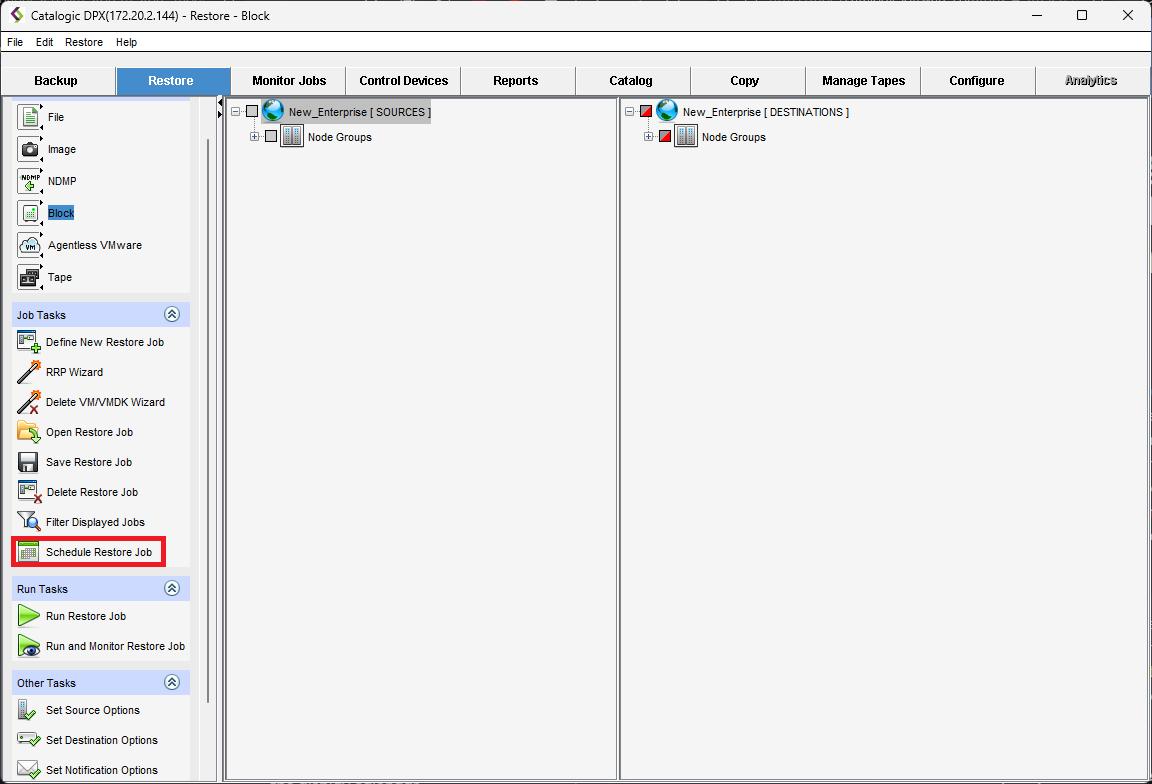Click the Filter Displayed Jobs funnel icon
The height and width of the screenshot is (784, 1152).
pos(29,522)
